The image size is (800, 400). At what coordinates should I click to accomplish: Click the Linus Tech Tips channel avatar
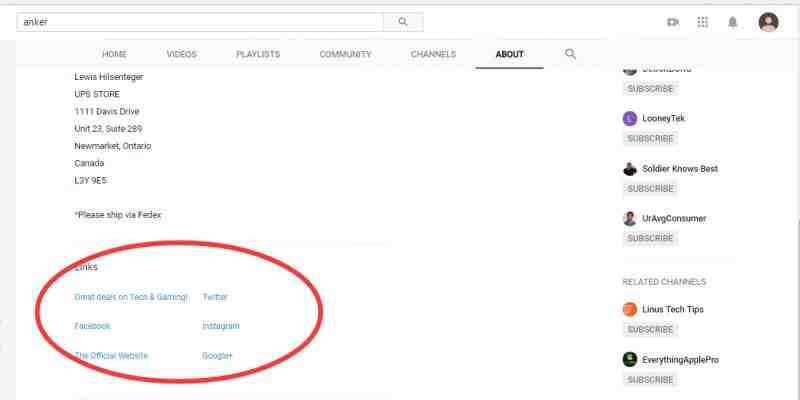point(630,309)
